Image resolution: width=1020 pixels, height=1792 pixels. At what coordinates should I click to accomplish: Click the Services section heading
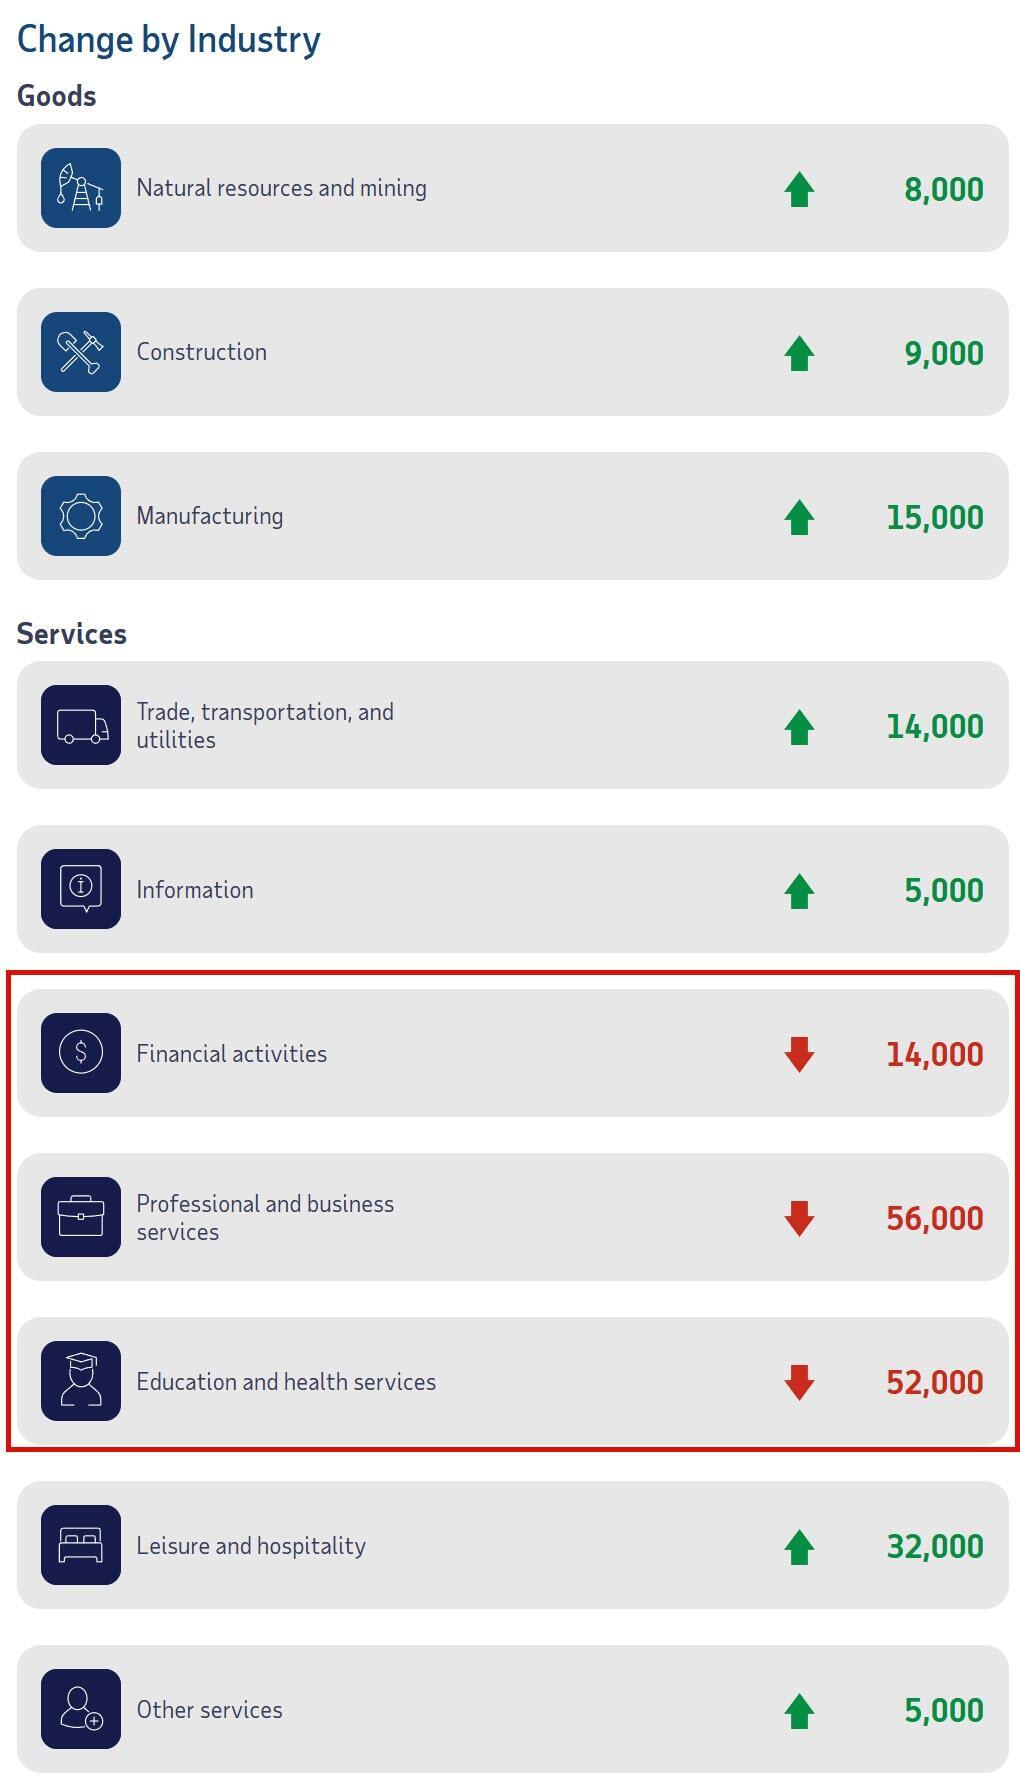(x=72, y=634)
